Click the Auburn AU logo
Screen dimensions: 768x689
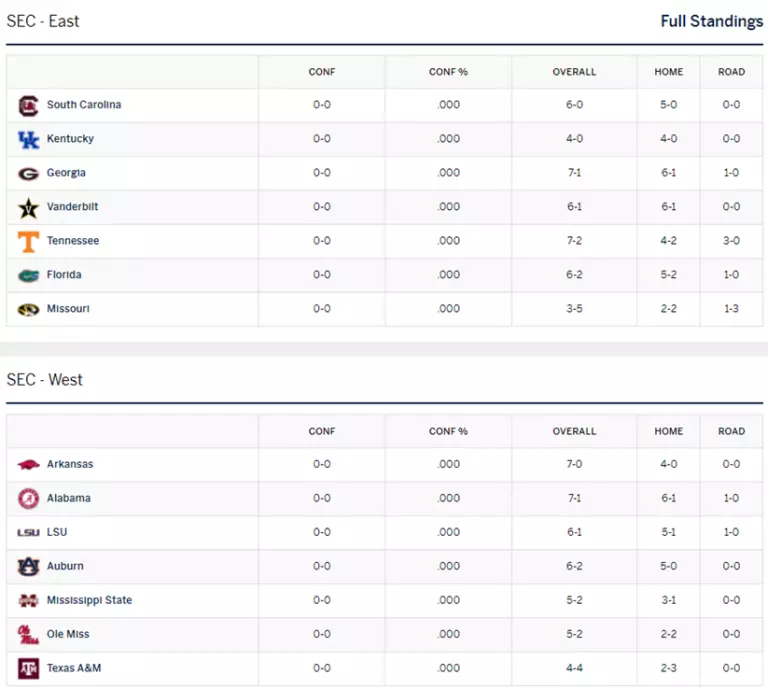tap(28, 567)
